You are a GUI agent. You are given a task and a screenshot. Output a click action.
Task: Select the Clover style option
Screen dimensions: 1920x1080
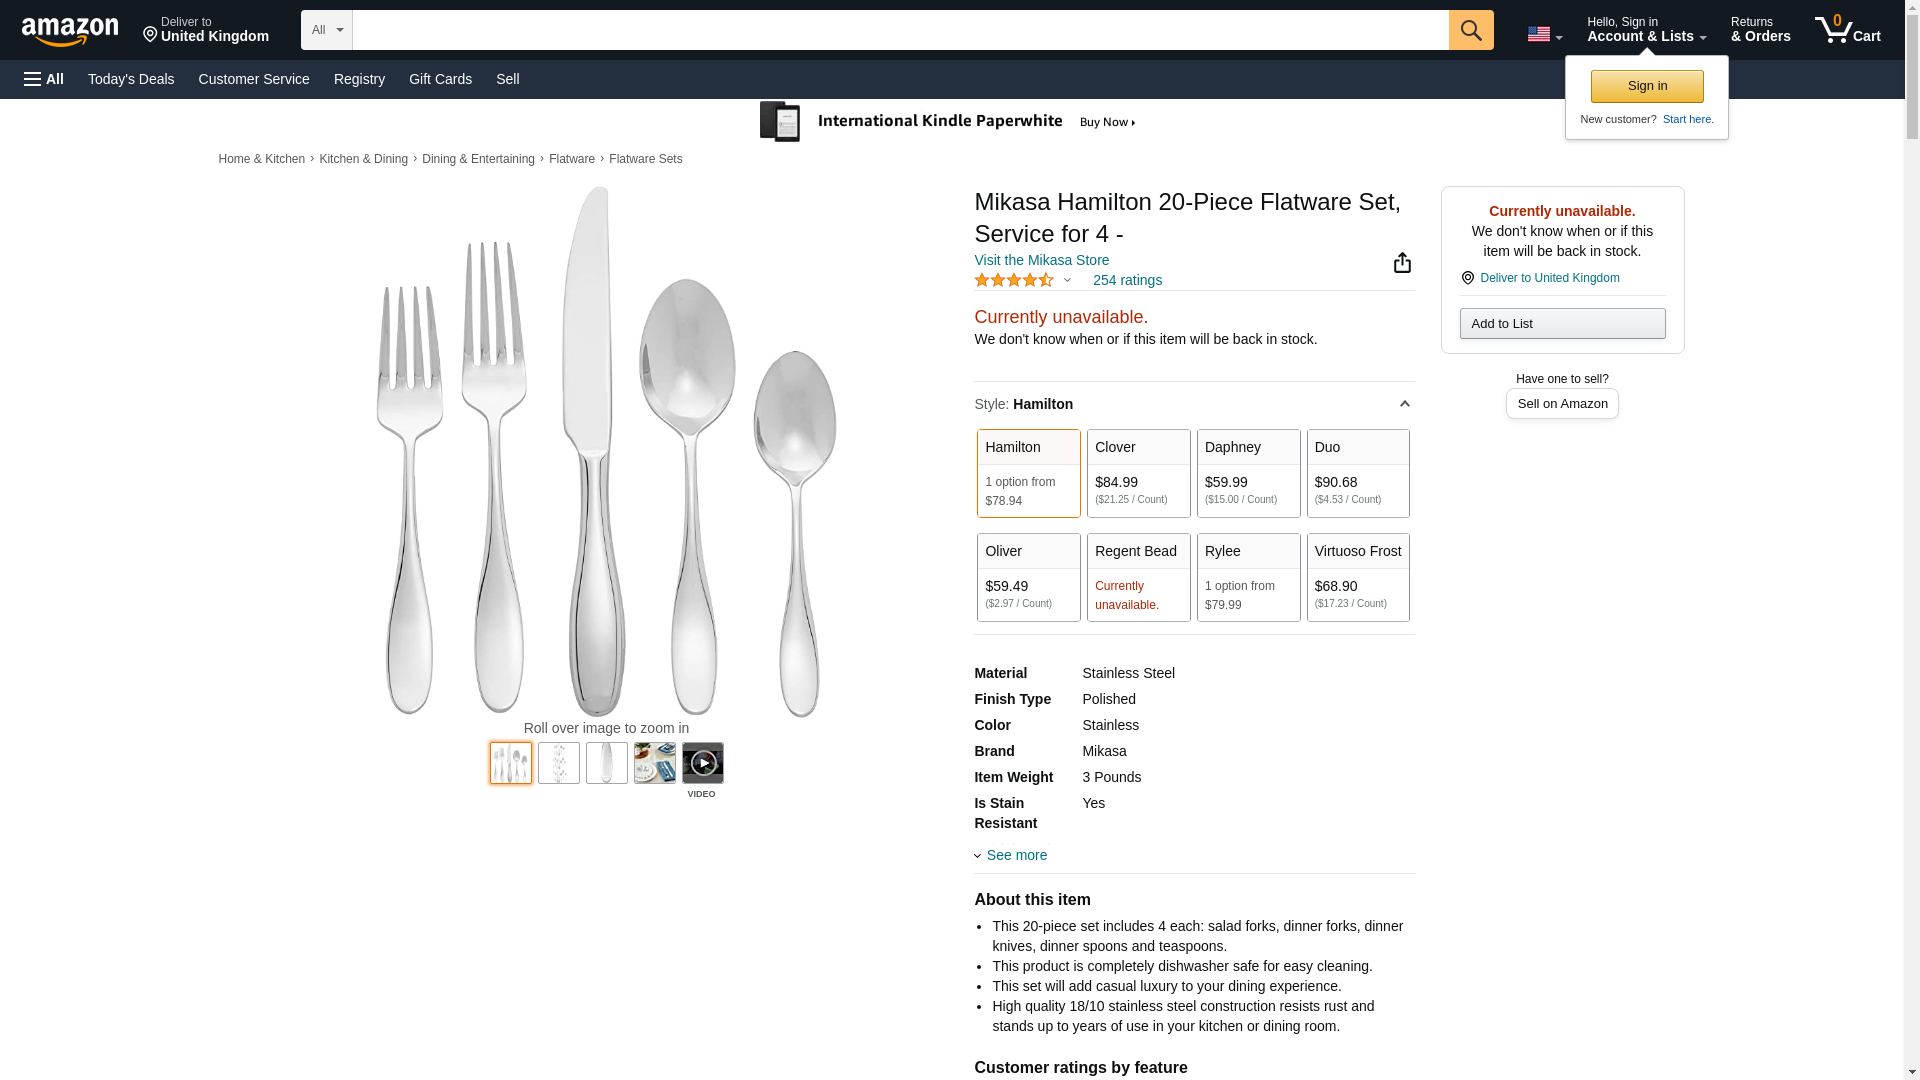point(1138,473)
